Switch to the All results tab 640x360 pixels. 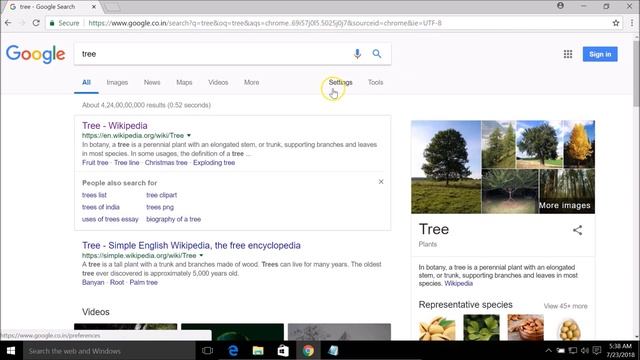(86, 82)
